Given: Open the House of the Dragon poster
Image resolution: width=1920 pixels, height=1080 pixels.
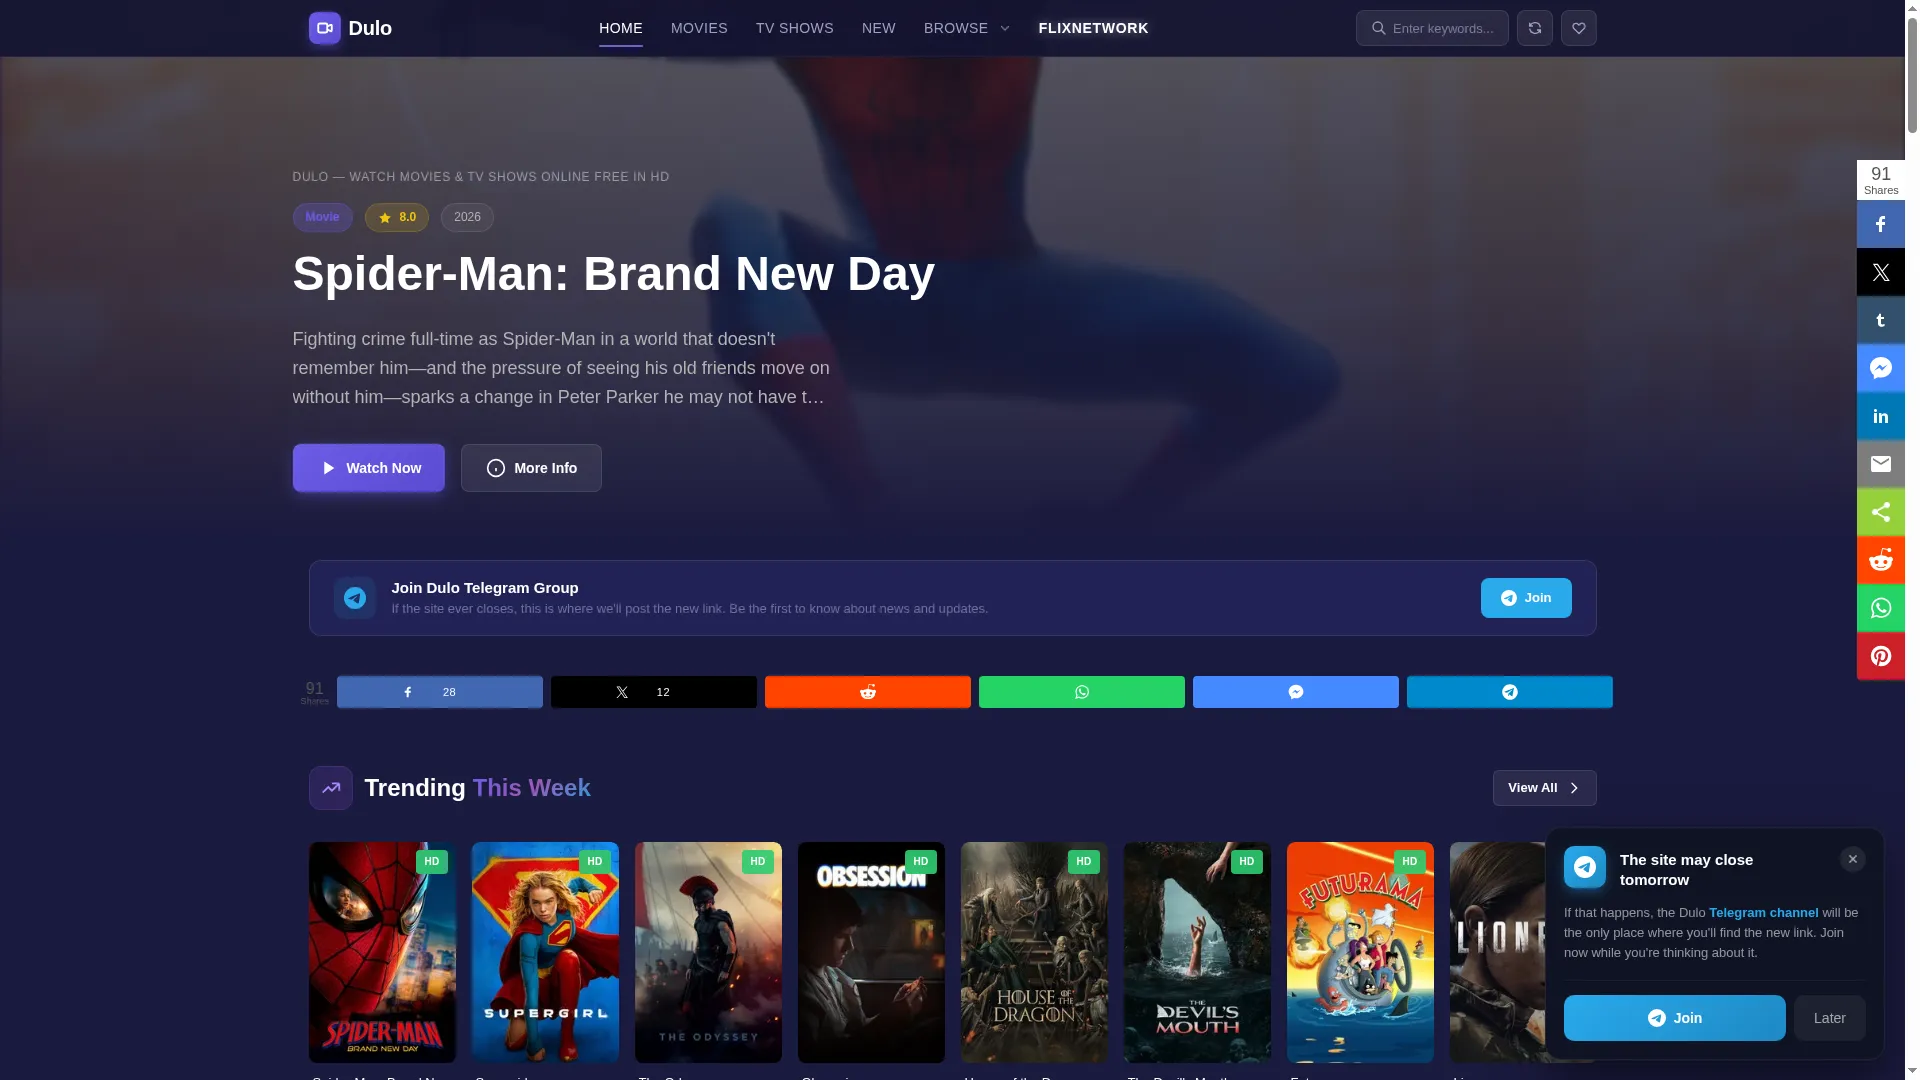Looking at the screenshot, I should pos(1034,952).
